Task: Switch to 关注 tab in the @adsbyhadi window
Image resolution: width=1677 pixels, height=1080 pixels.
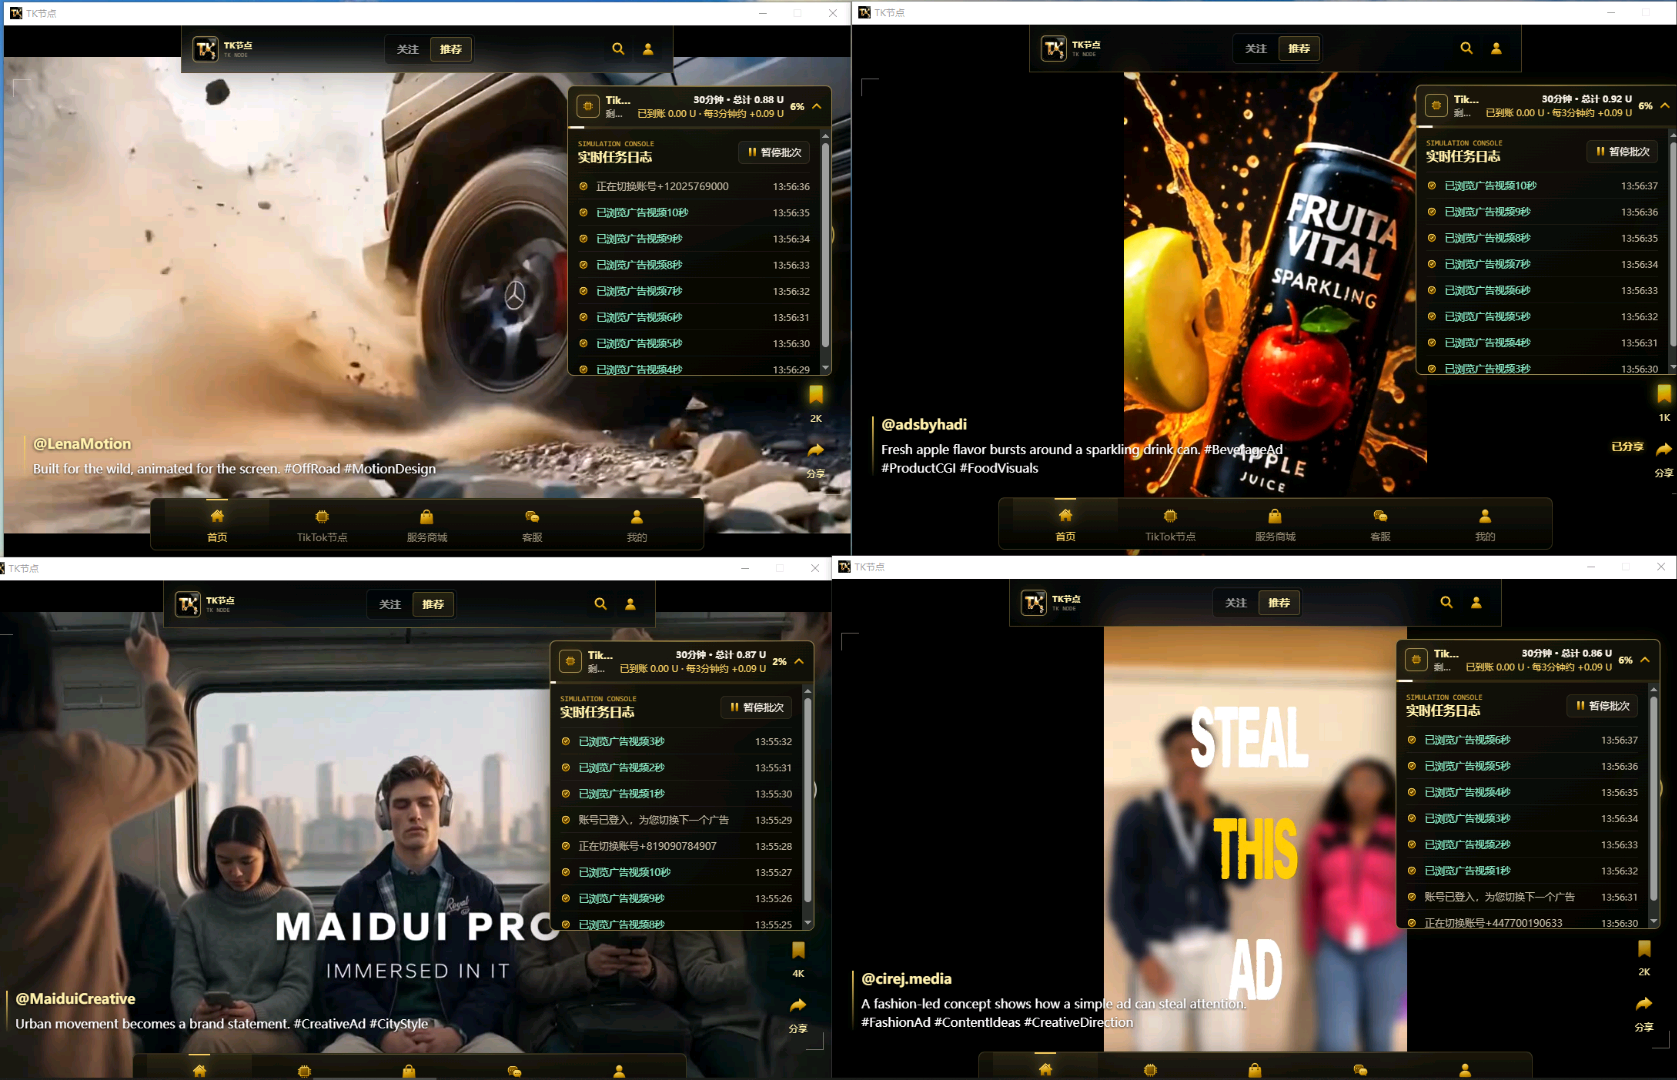Action: [1256, 48]
